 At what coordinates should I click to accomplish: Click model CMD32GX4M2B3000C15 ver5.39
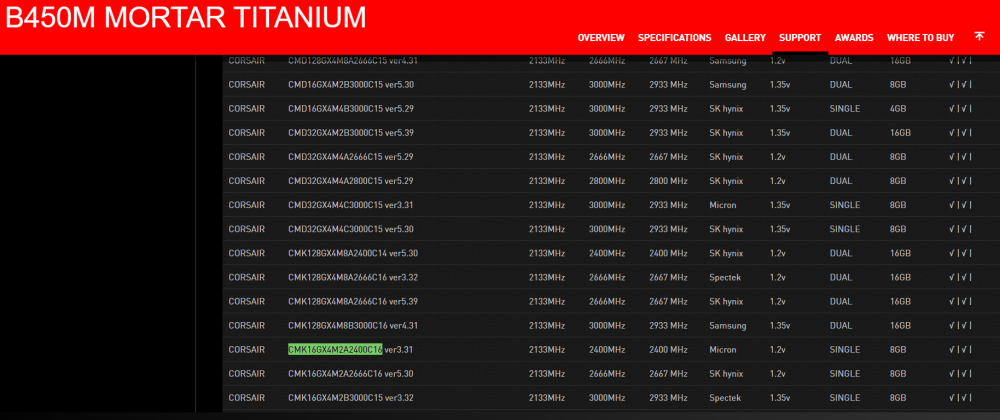[351, 133]
